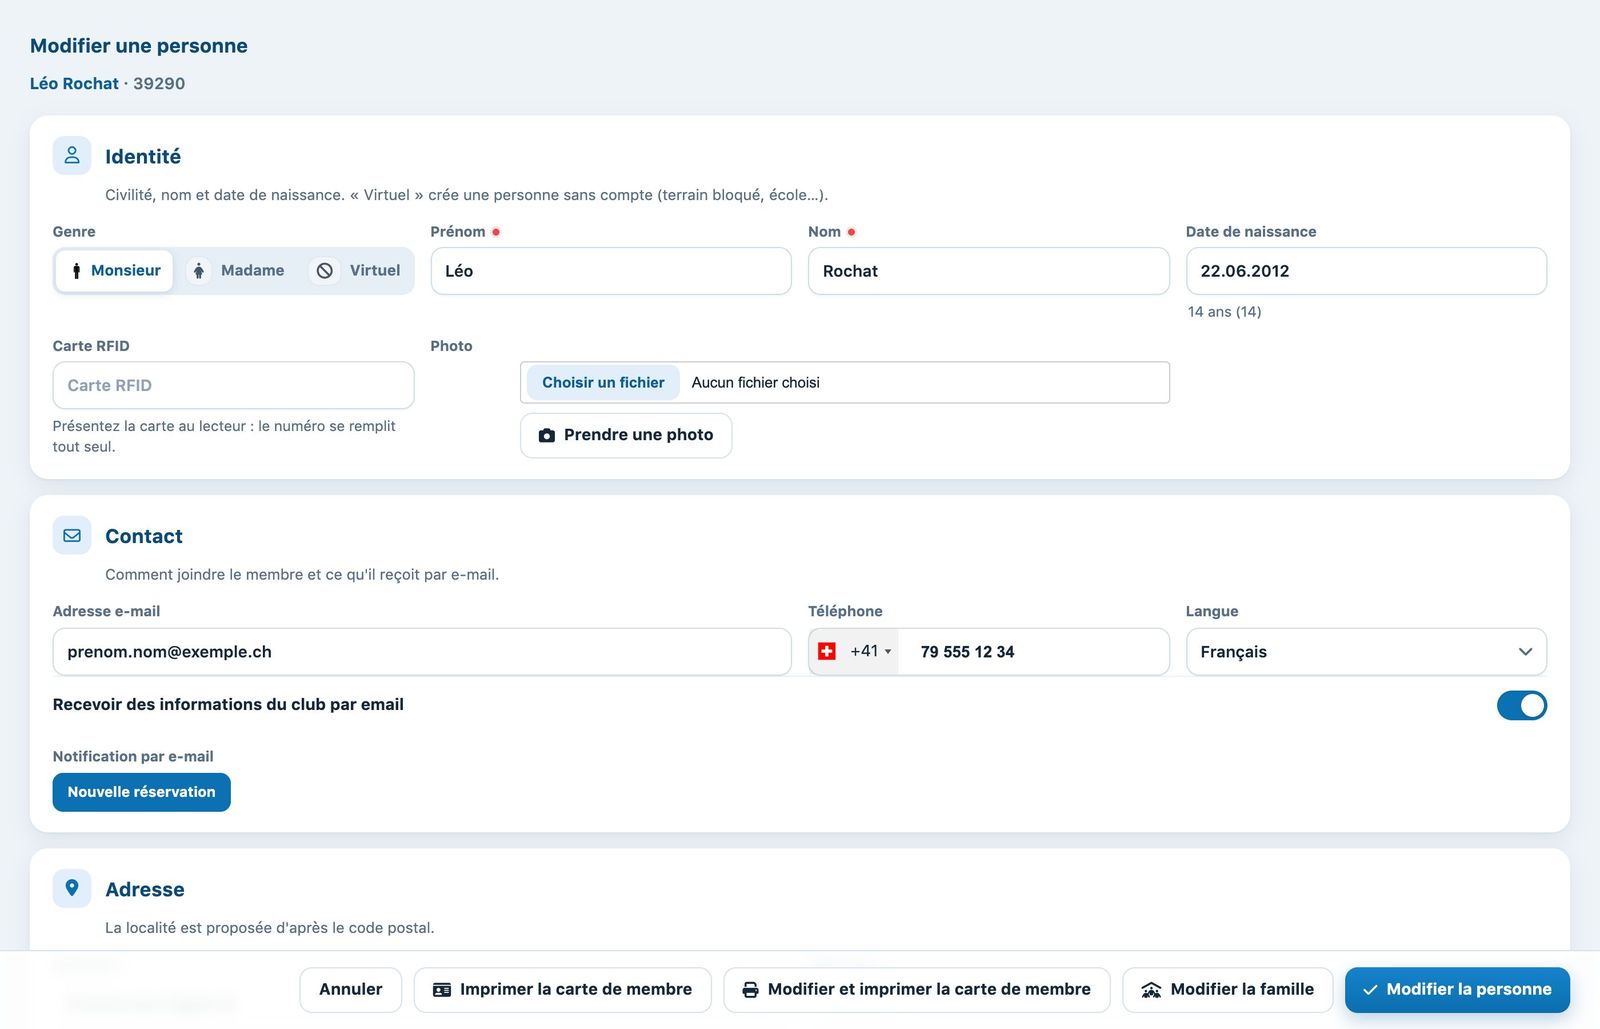Click printer icon in Modifier et imprimer

[x=750, y=990]
